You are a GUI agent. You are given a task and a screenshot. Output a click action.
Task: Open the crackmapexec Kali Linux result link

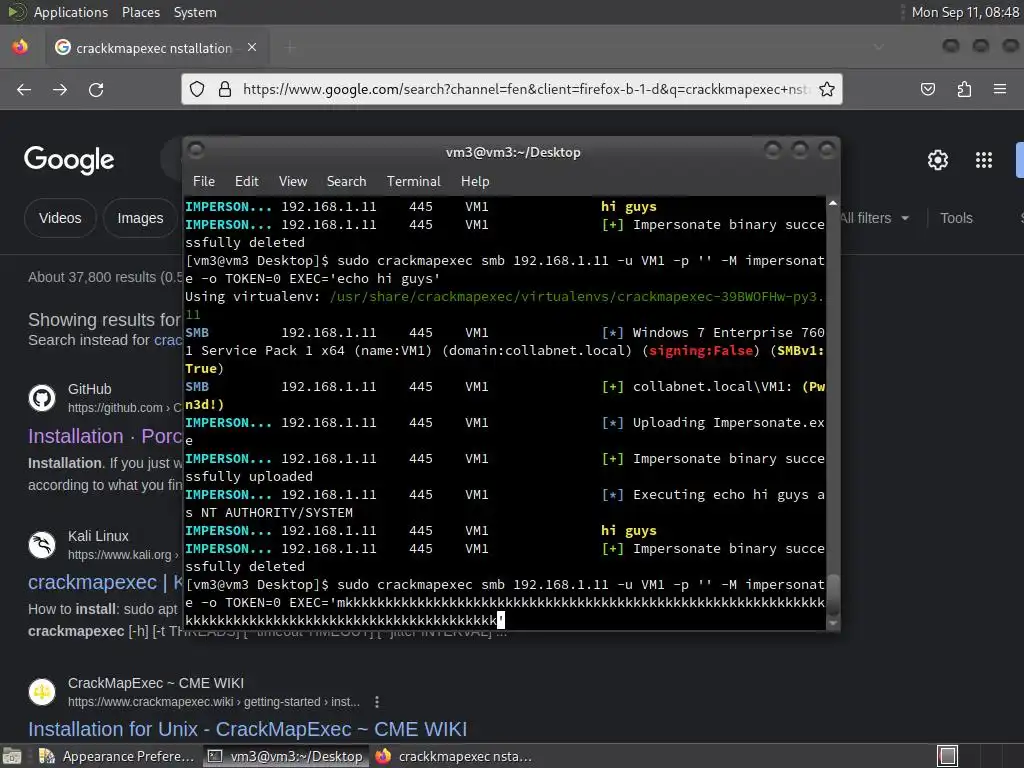(105, 582)
